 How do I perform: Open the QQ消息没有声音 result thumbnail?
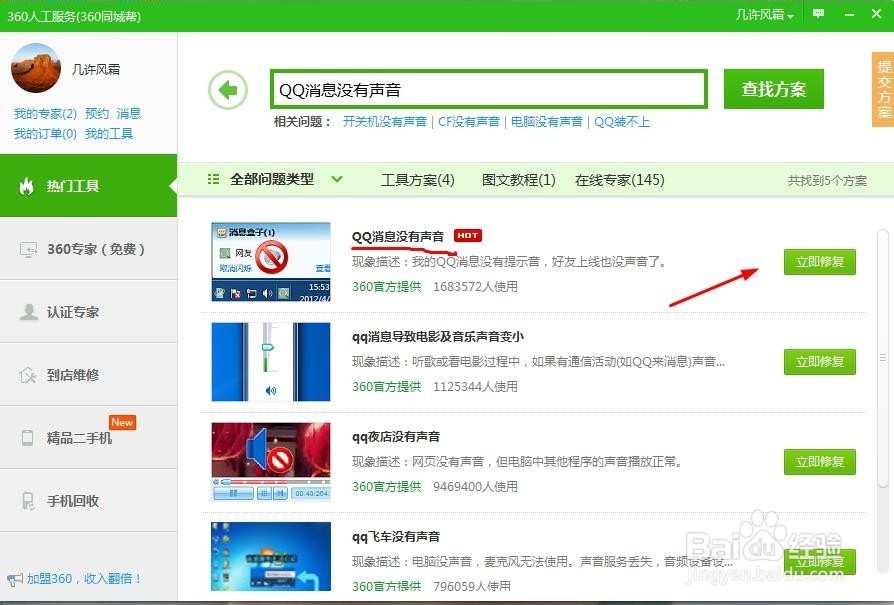tap(271, 262)
